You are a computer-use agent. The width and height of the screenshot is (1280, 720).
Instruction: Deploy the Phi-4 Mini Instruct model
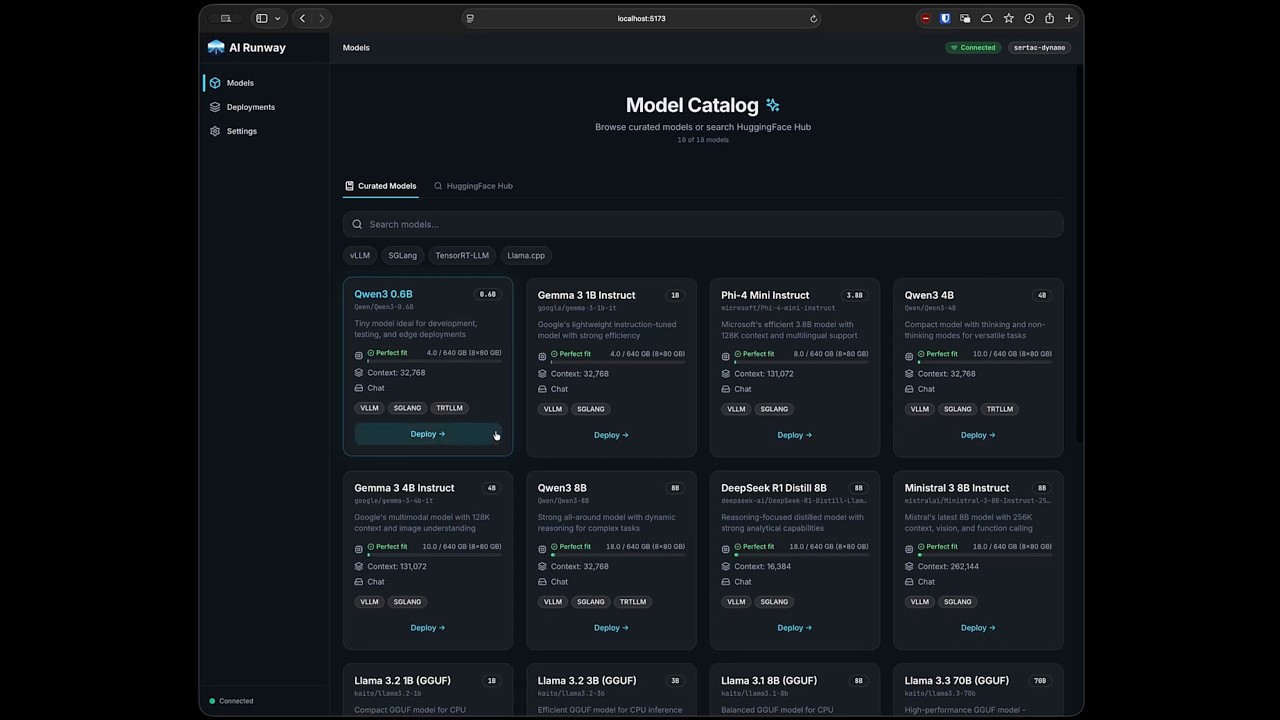[x=795, y=435]
